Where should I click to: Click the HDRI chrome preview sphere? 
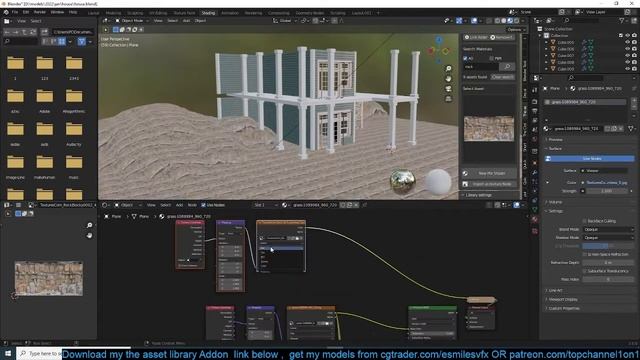402,181
